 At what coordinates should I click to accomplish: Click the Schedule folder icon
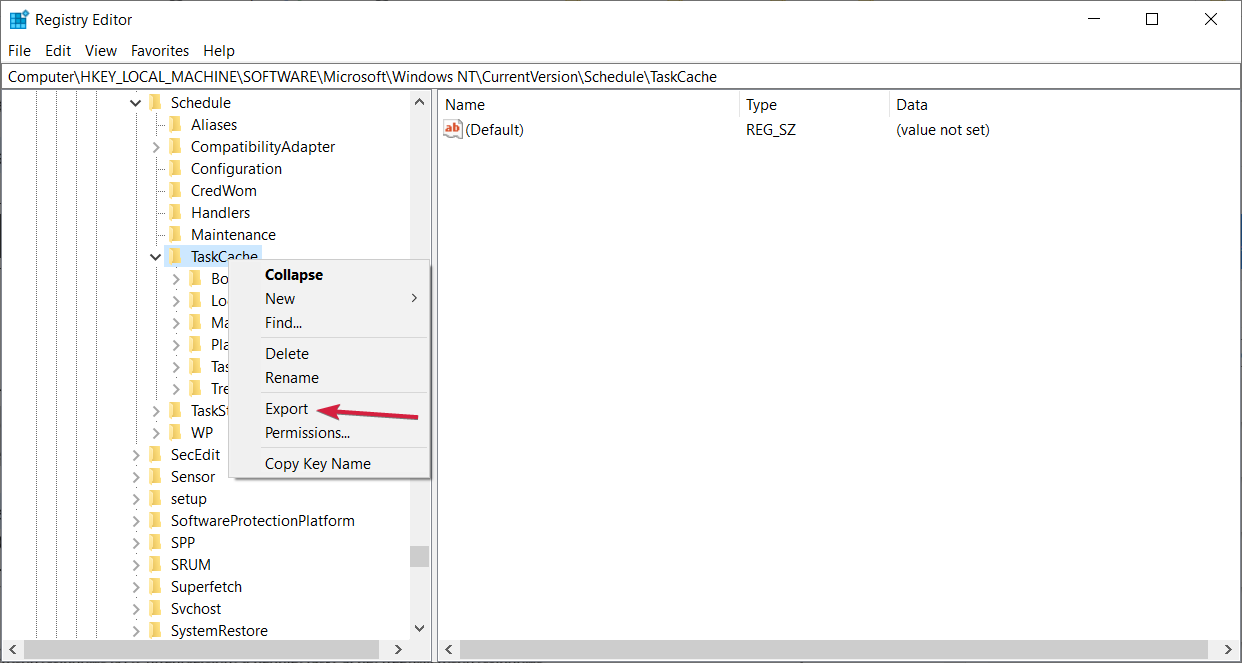point(155,102)
